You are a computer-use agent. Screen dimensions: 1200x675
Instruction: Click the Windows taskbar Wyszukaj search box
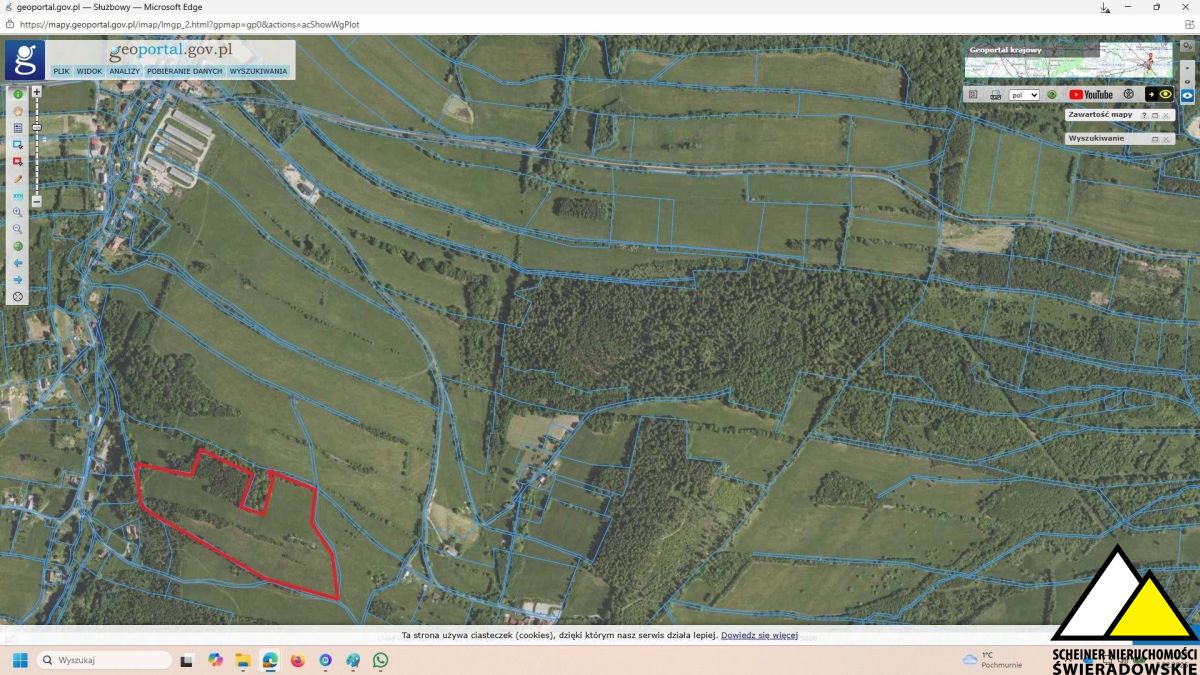tap(105, 660)
